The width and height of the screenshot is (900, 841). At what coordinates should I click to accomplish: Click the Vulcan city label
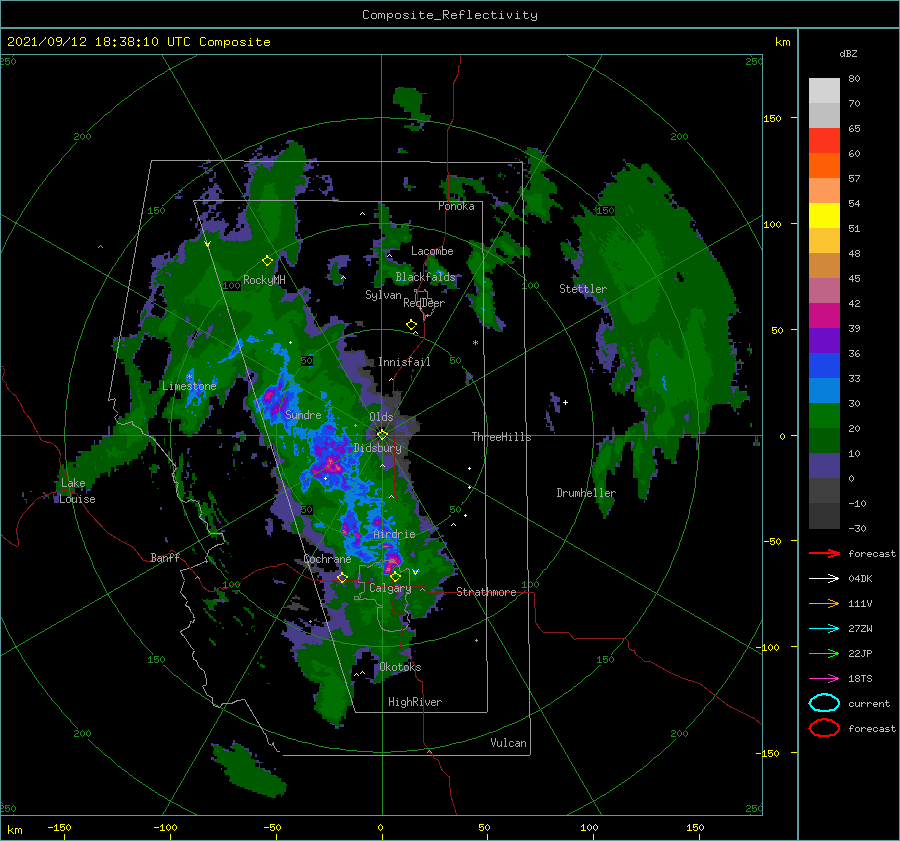(x=508, y=743)
